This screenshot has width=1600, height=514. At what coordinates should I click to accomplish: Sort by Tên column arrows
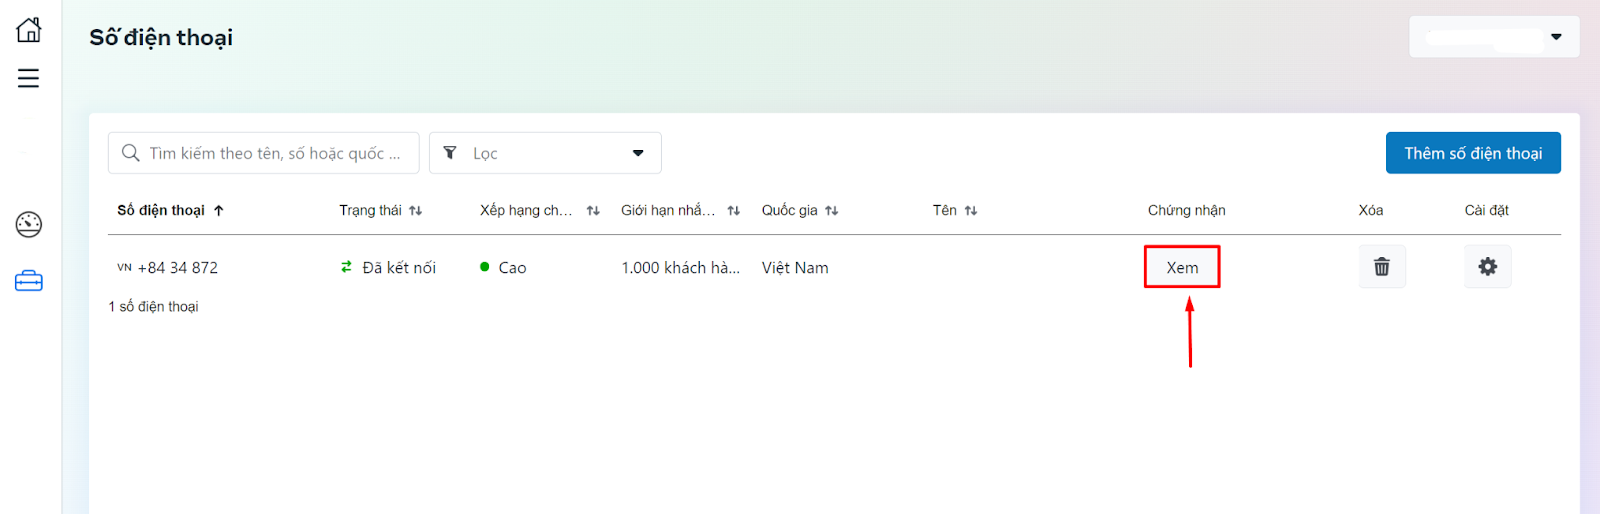point(971,210)
